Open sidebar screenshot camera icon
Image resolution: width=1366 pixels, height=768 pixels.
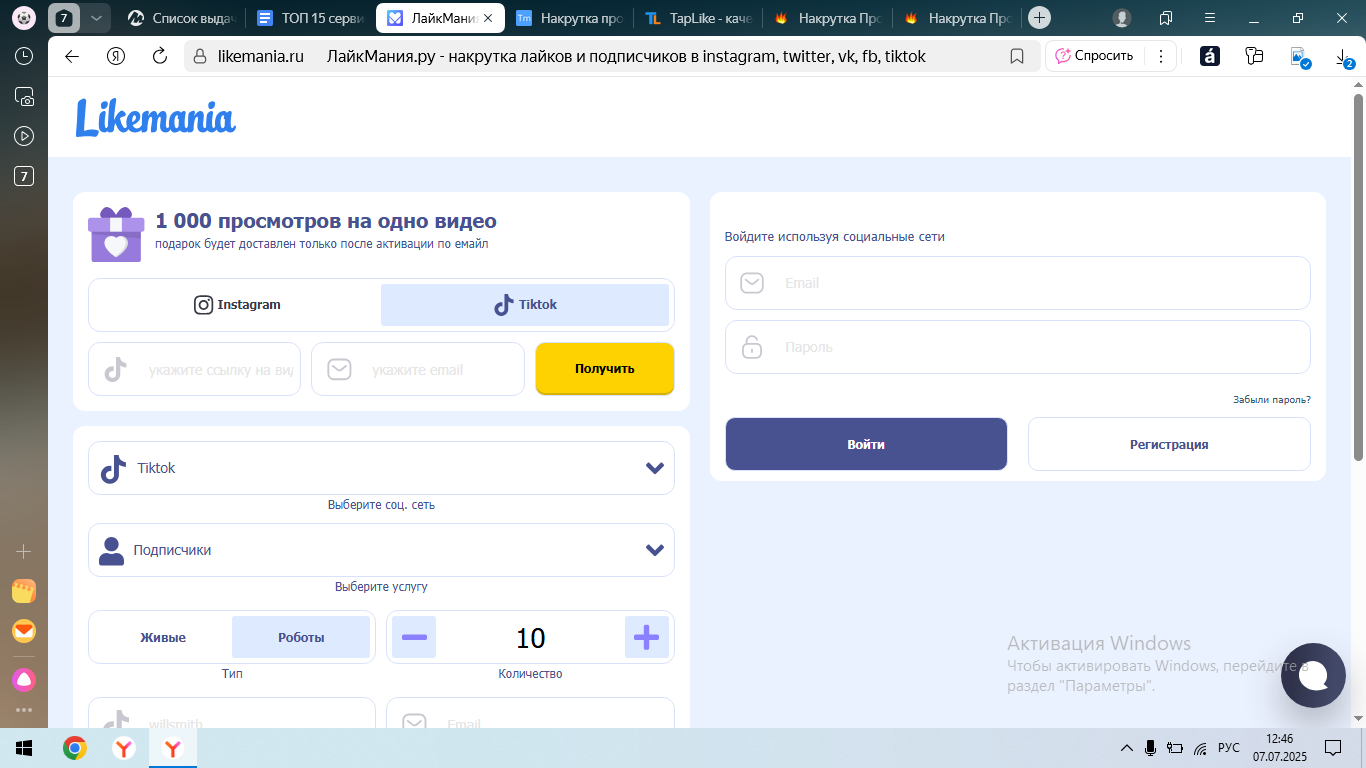click(24, 96)
